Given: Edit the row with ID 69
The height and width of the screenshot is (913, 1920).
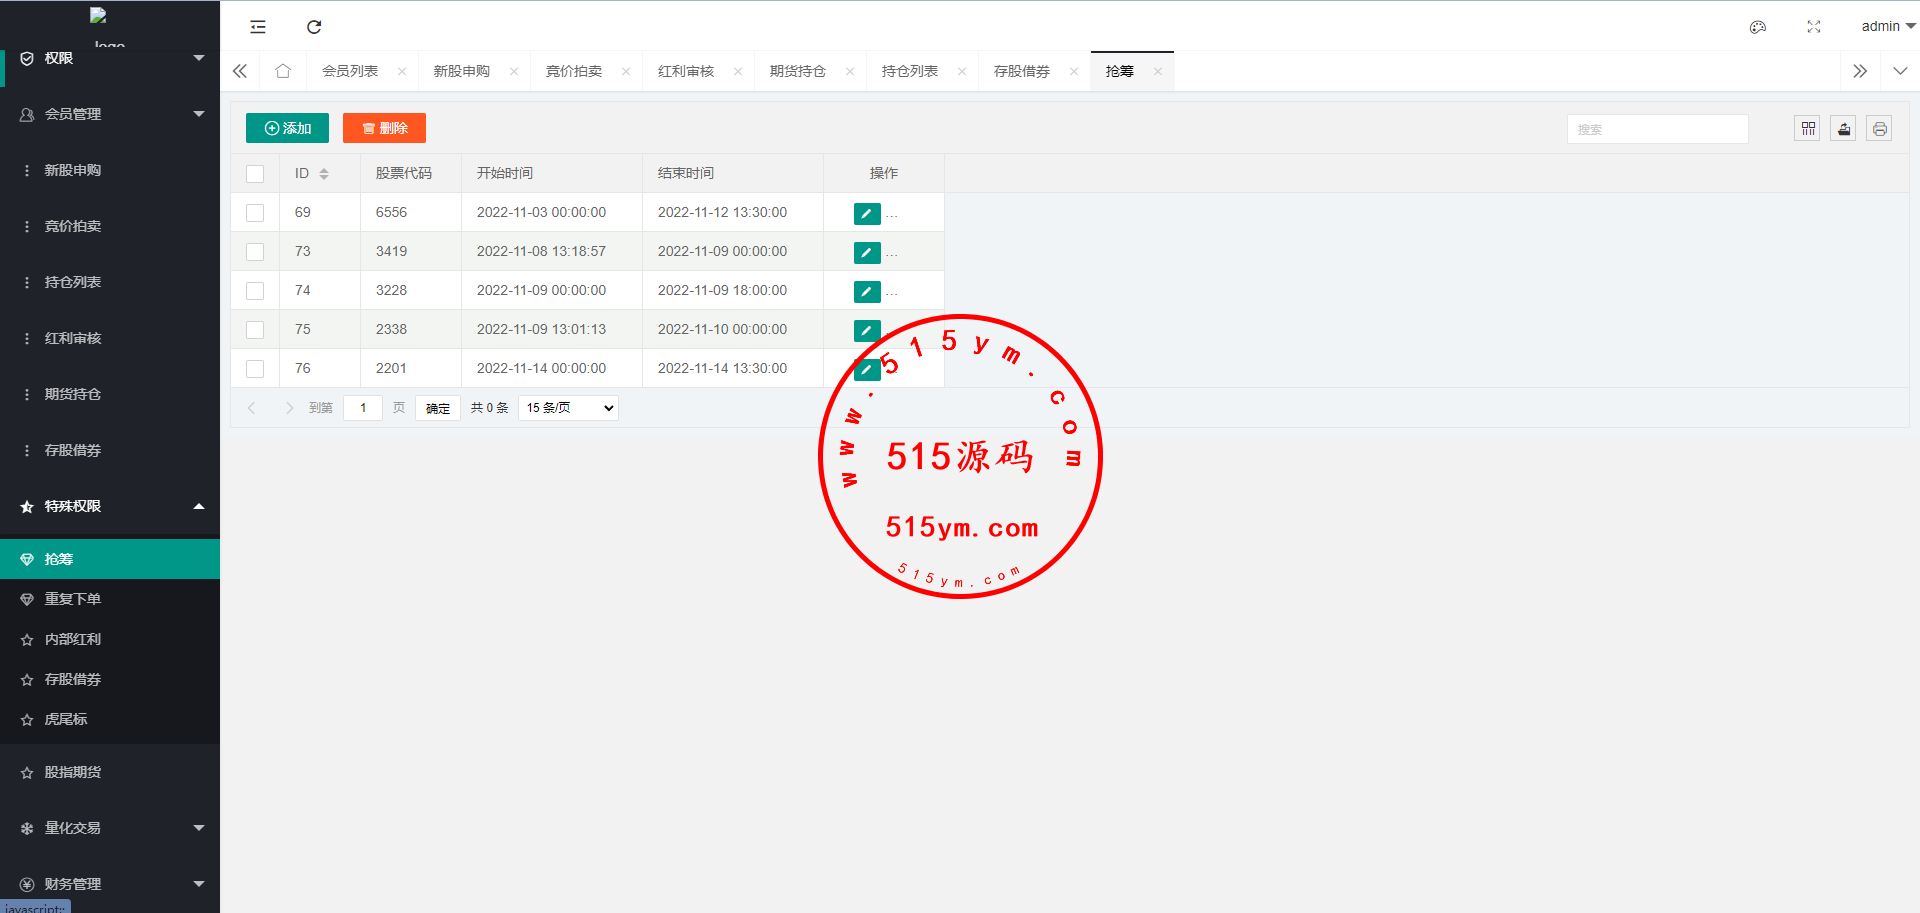Looking at the screenshot, I should click(867, 213).
